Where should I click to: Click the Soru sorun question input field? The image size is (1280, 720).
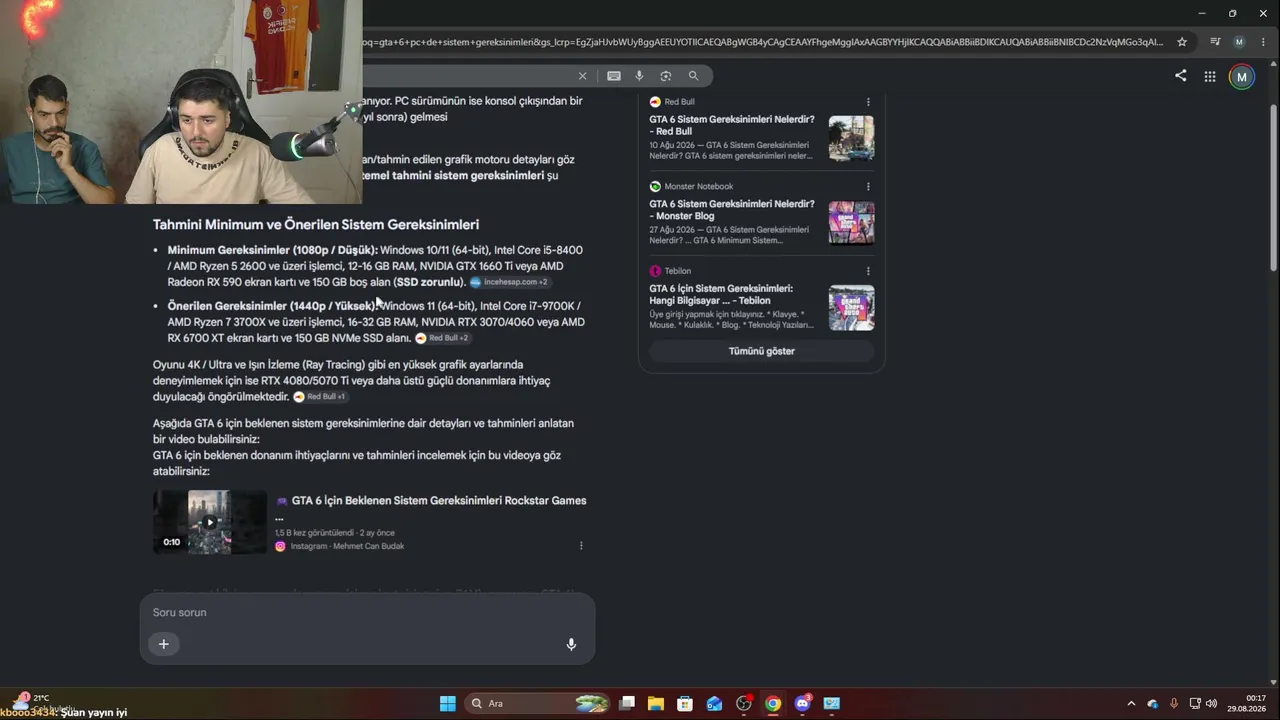pyautogui.click(x=367, y=612)
